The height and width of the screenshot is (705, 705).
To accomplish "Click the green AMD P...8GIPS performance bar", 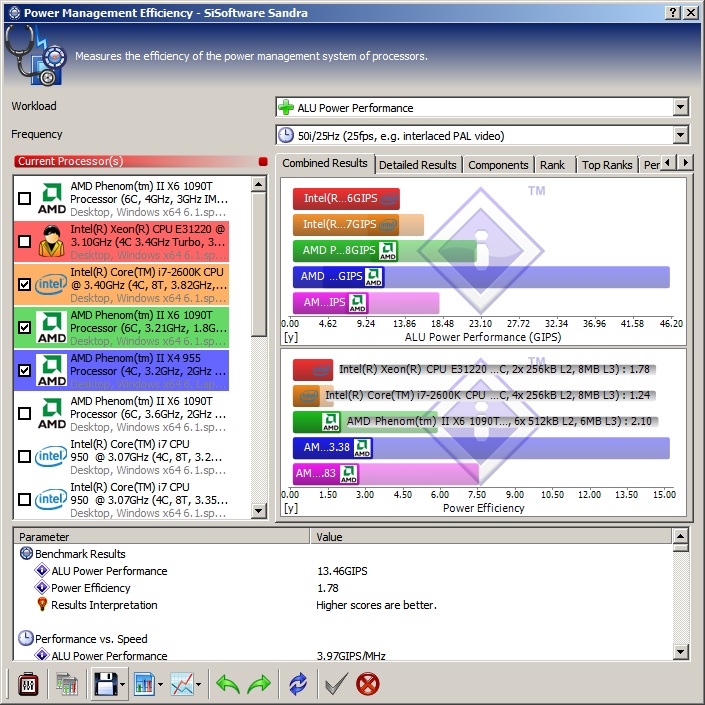I will [384, 251].
